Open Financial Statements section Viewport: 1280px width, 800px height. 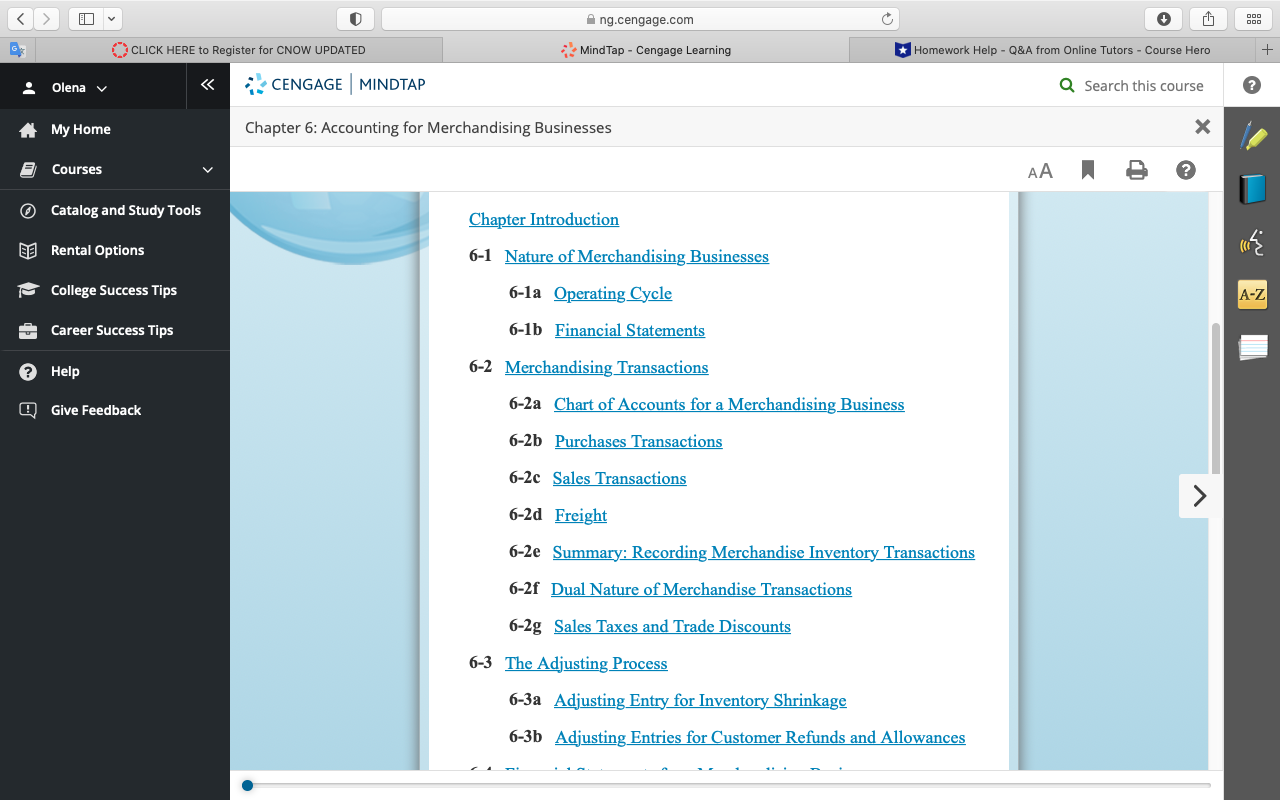(x=630, y=330)
